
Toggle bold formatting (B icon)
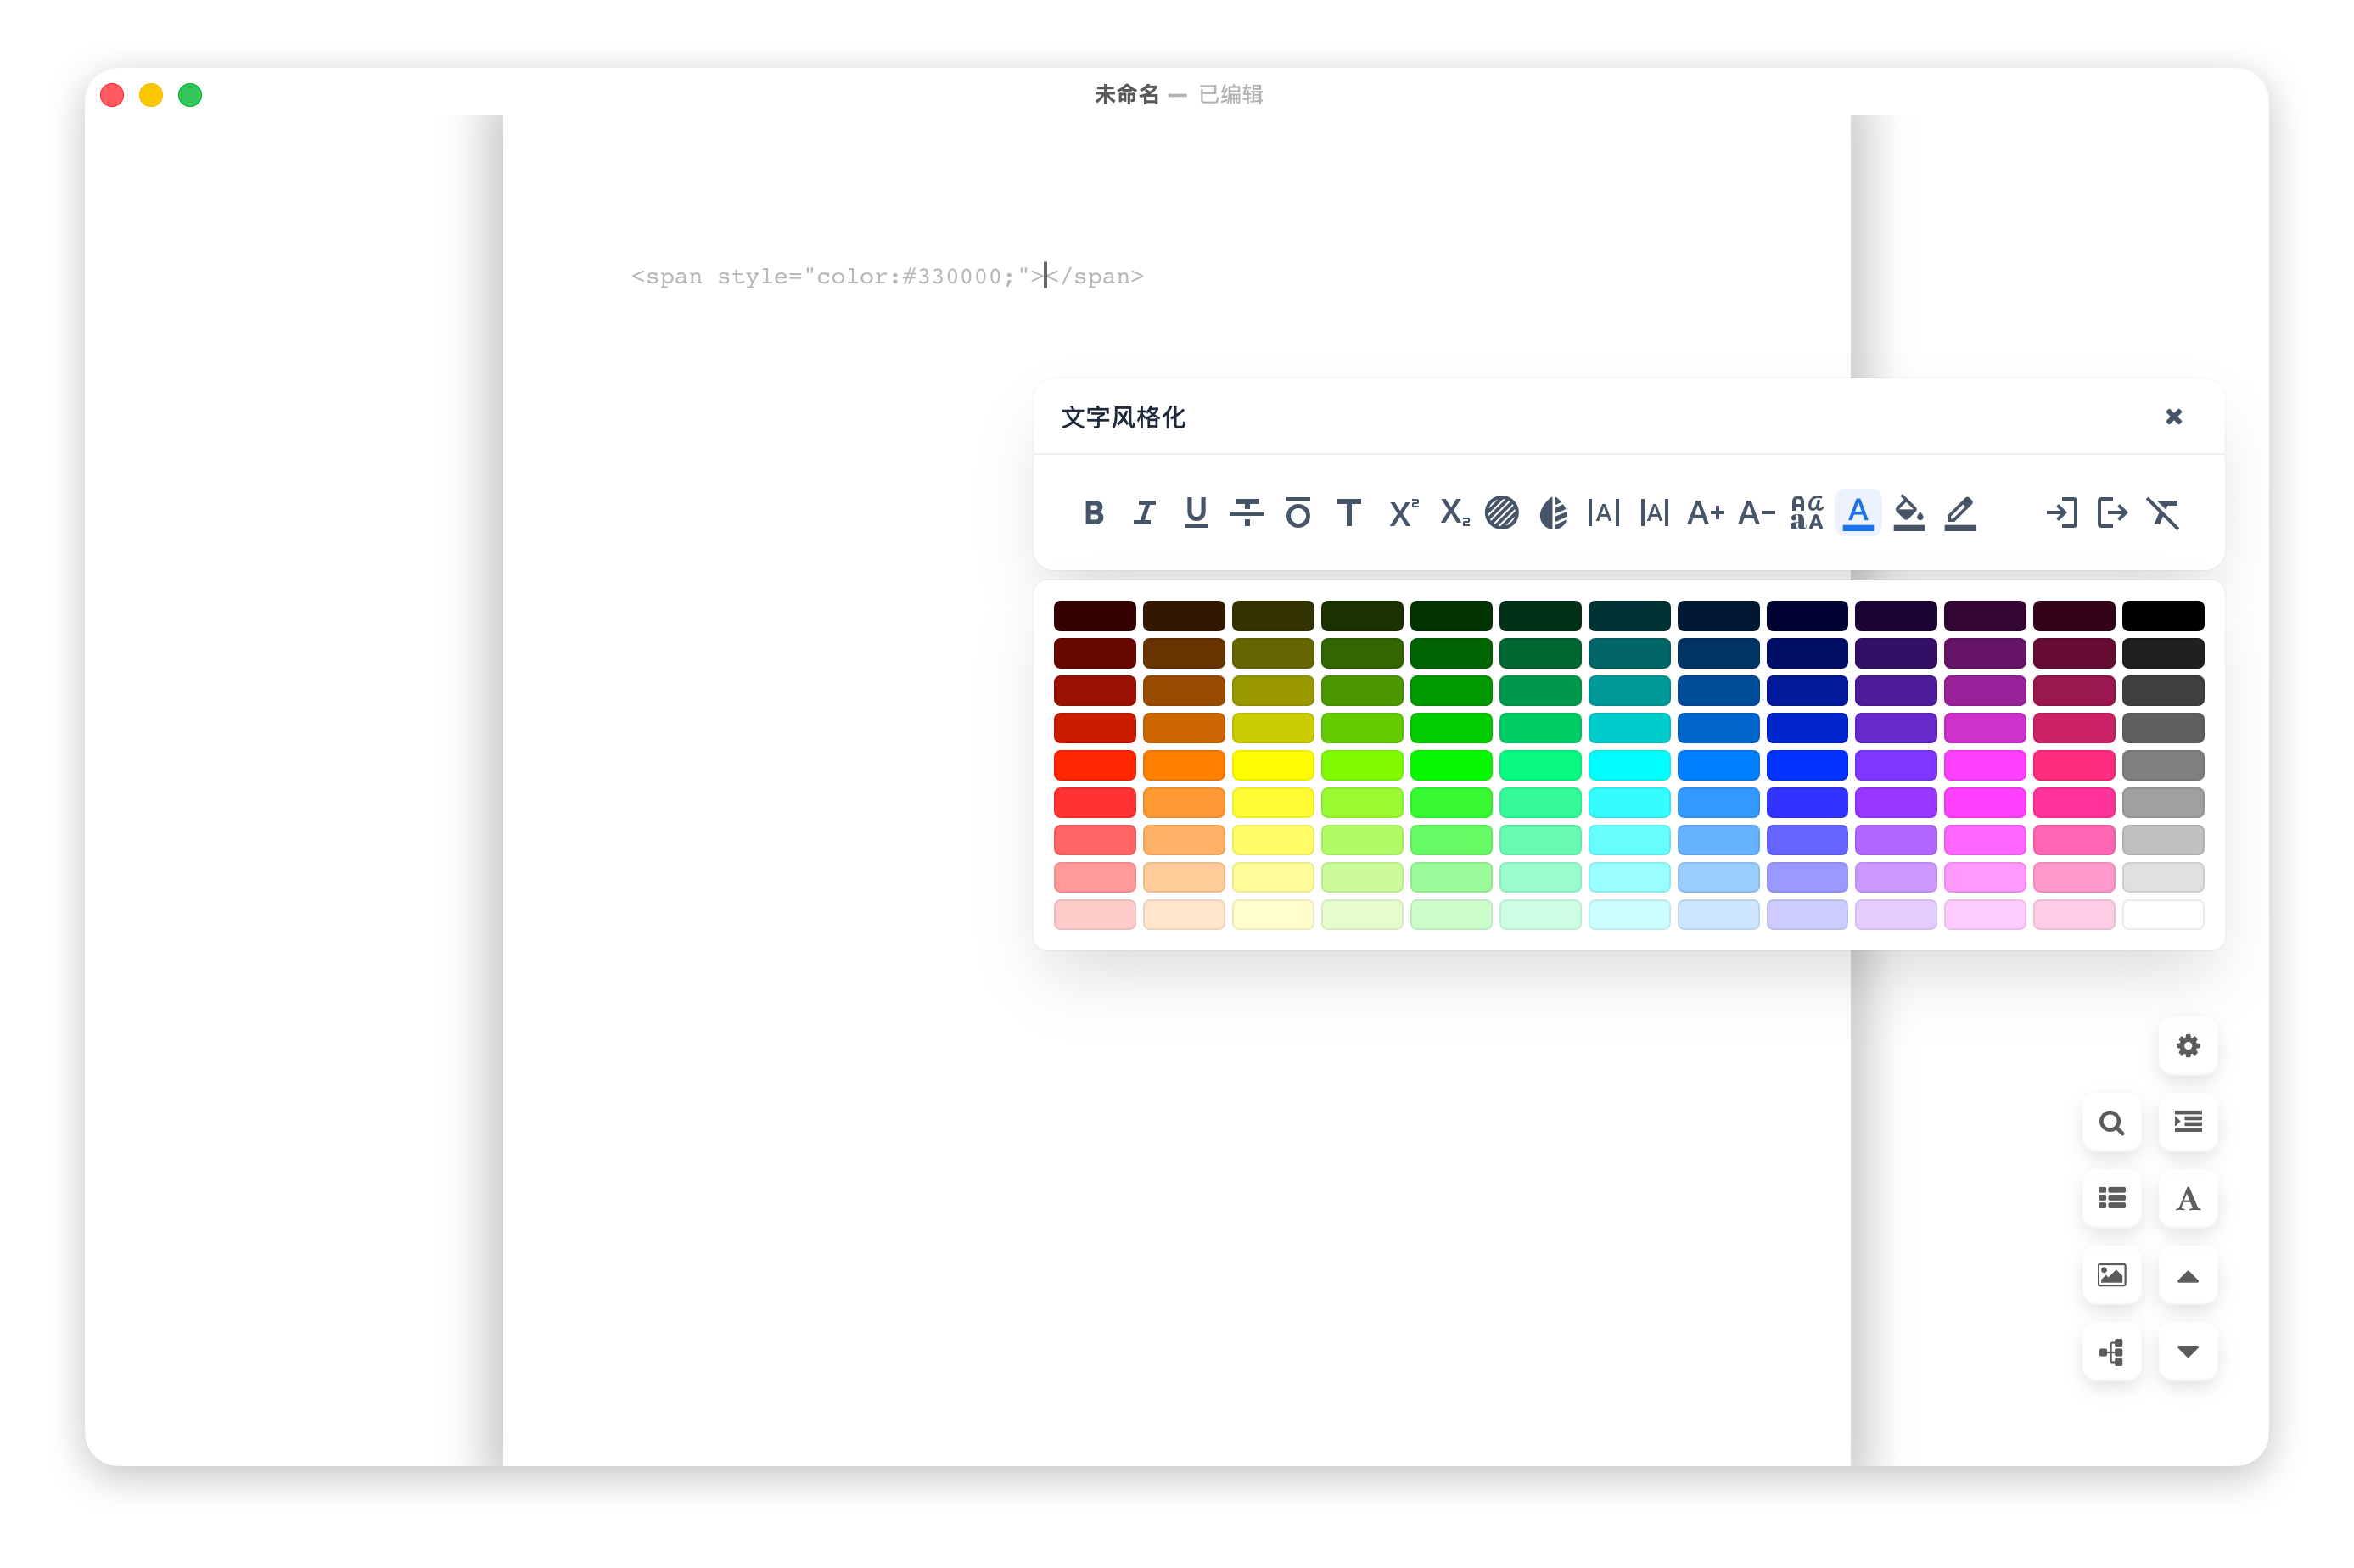tap(1094, 513)
